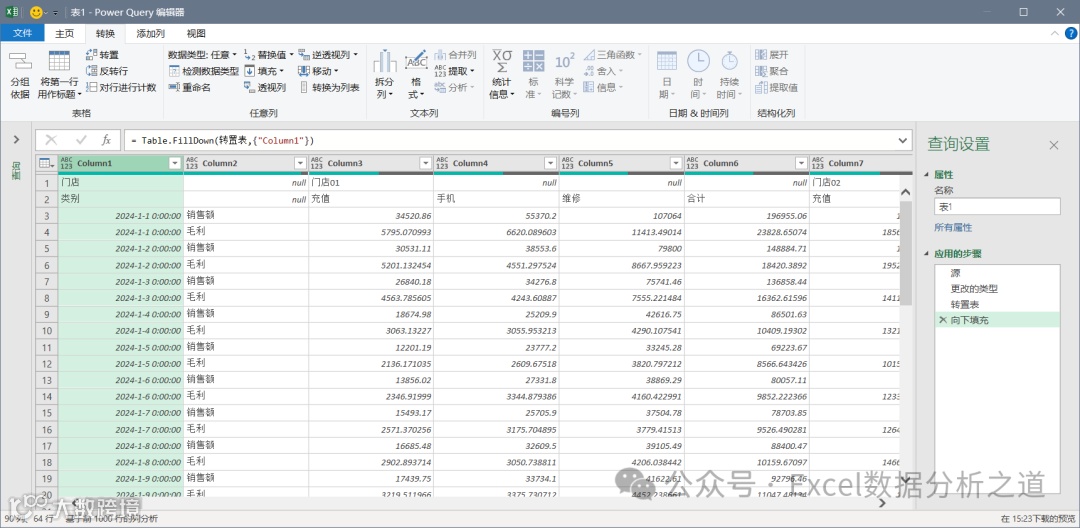Select cell 门店01 in Column3
1080x528 pixels.
pos(371,183)
